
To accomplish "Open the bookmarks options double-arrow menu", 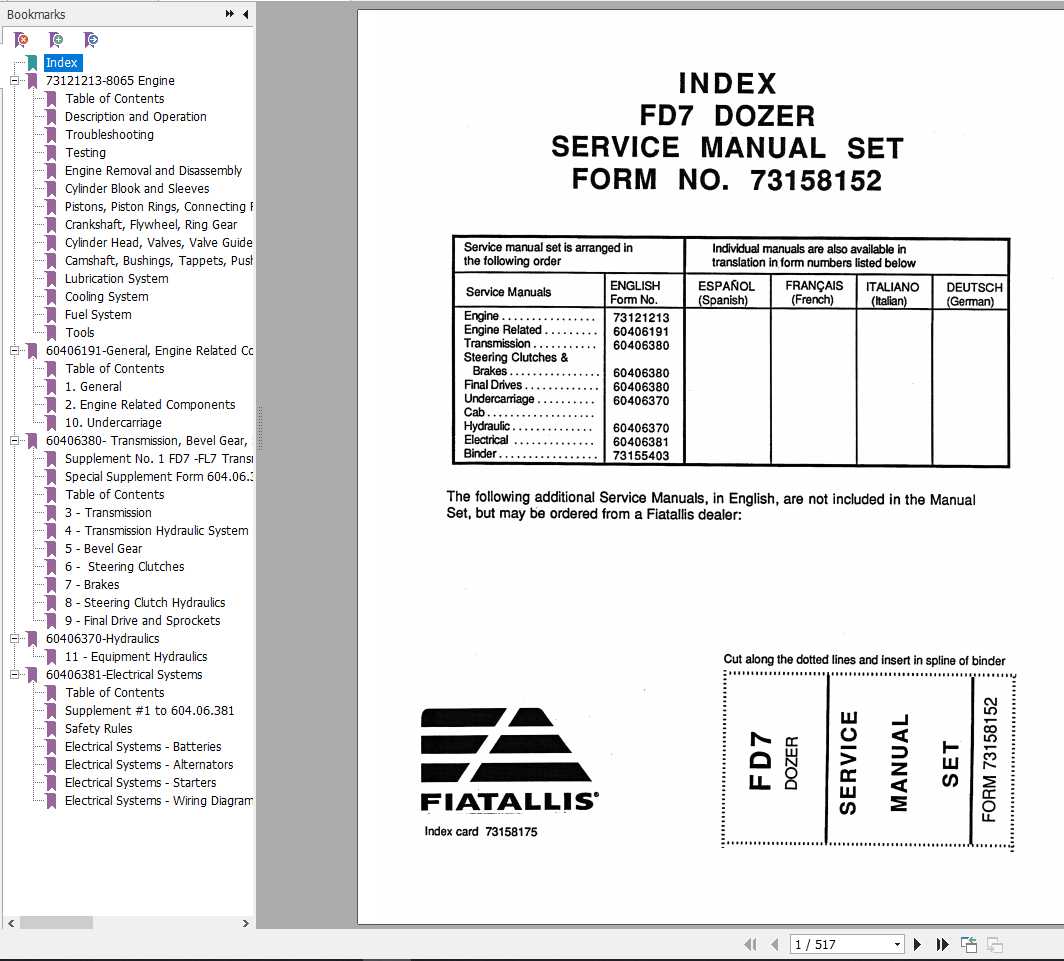I will tap(229, 14).
